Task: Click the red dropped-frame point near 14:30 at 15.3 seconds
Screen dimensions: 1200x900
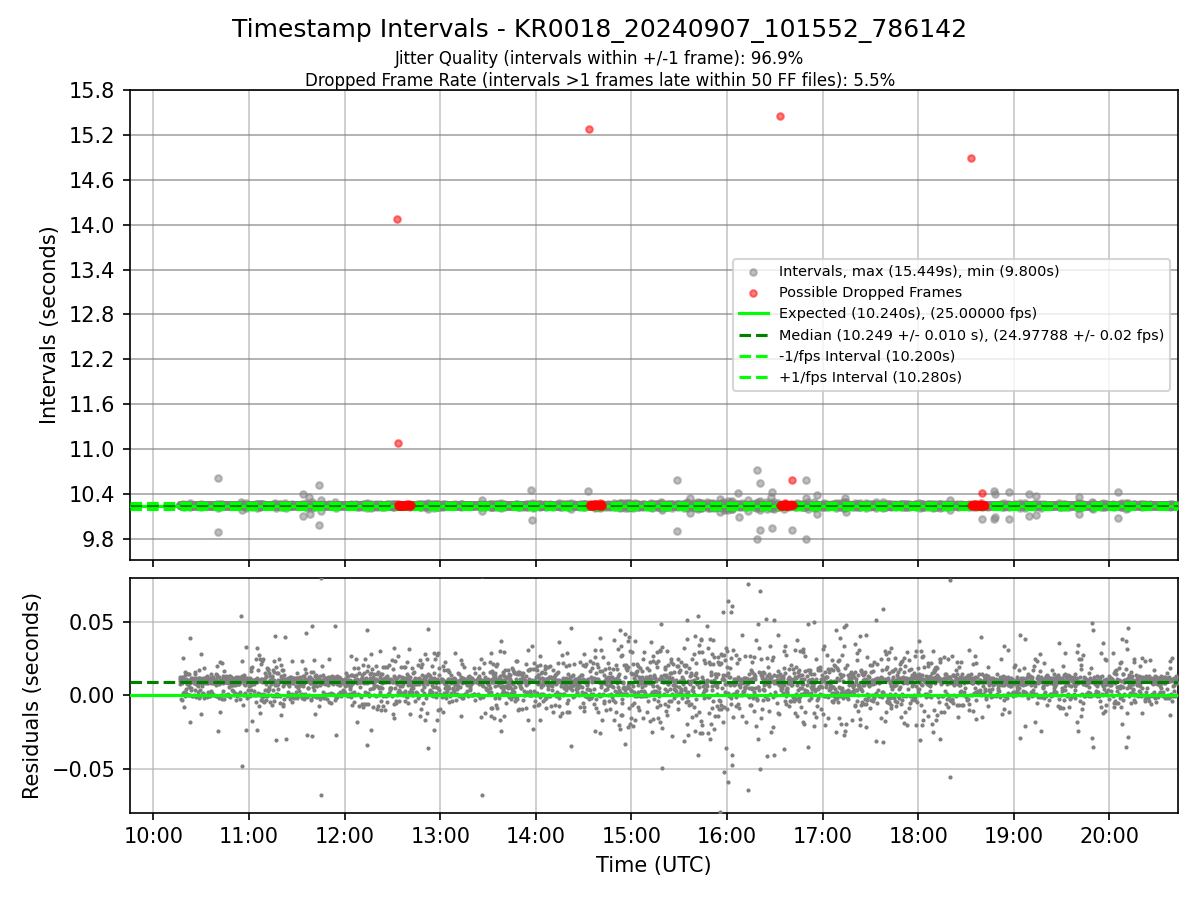Action: [589, 129]
